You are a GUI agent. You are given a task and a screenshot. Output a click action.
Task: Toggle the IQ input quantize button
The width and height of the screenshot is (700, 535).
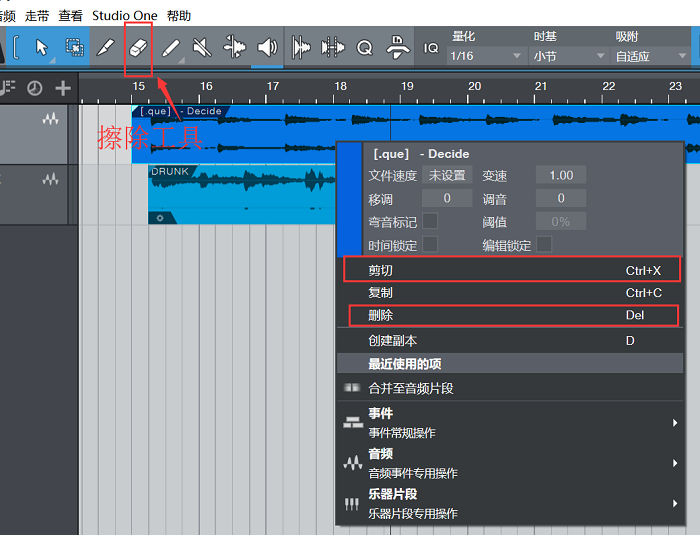pos(431,48)
